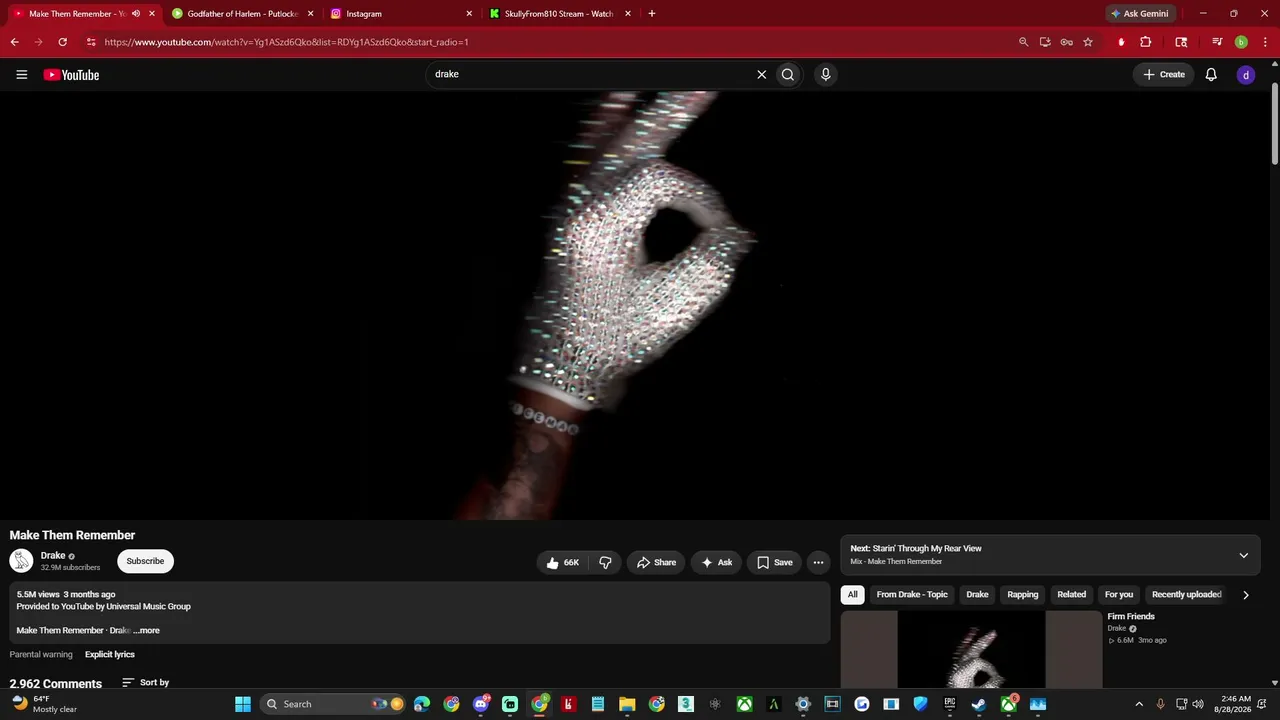Open the red hand extension icon
This screenshot has width=1280, height=720.
click(x=1121, y=42)
